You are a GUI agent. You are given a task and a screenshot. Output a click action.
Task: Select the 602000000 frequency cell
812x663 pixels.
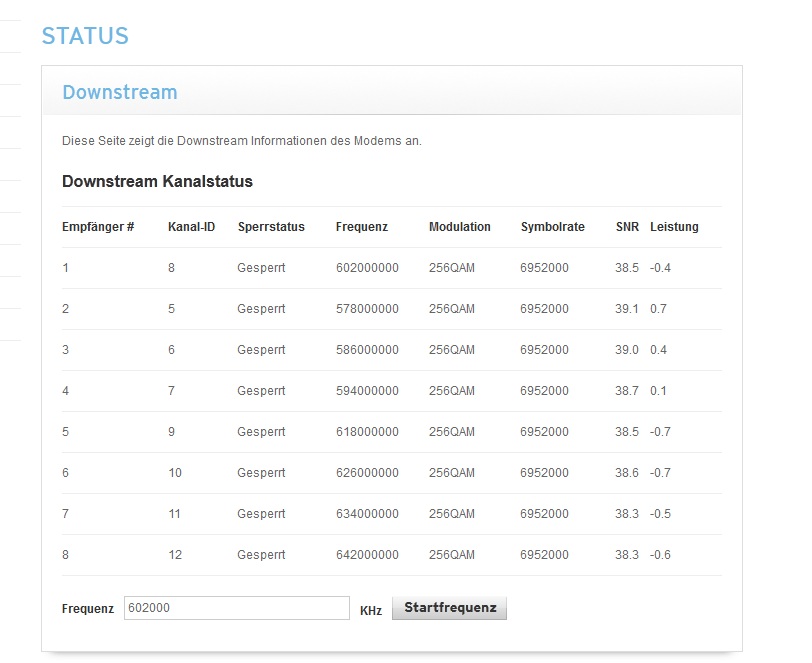(367, 268)
